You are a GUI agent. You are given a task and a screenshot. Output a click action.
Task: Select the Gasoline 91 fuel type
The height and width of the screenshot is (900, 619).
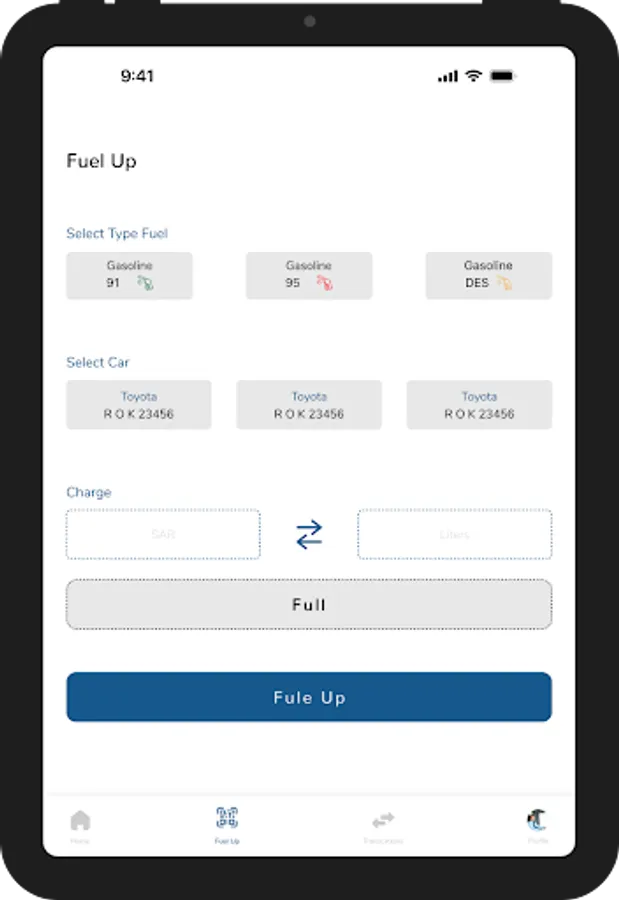pyautogui.click(x=129, y=275)
